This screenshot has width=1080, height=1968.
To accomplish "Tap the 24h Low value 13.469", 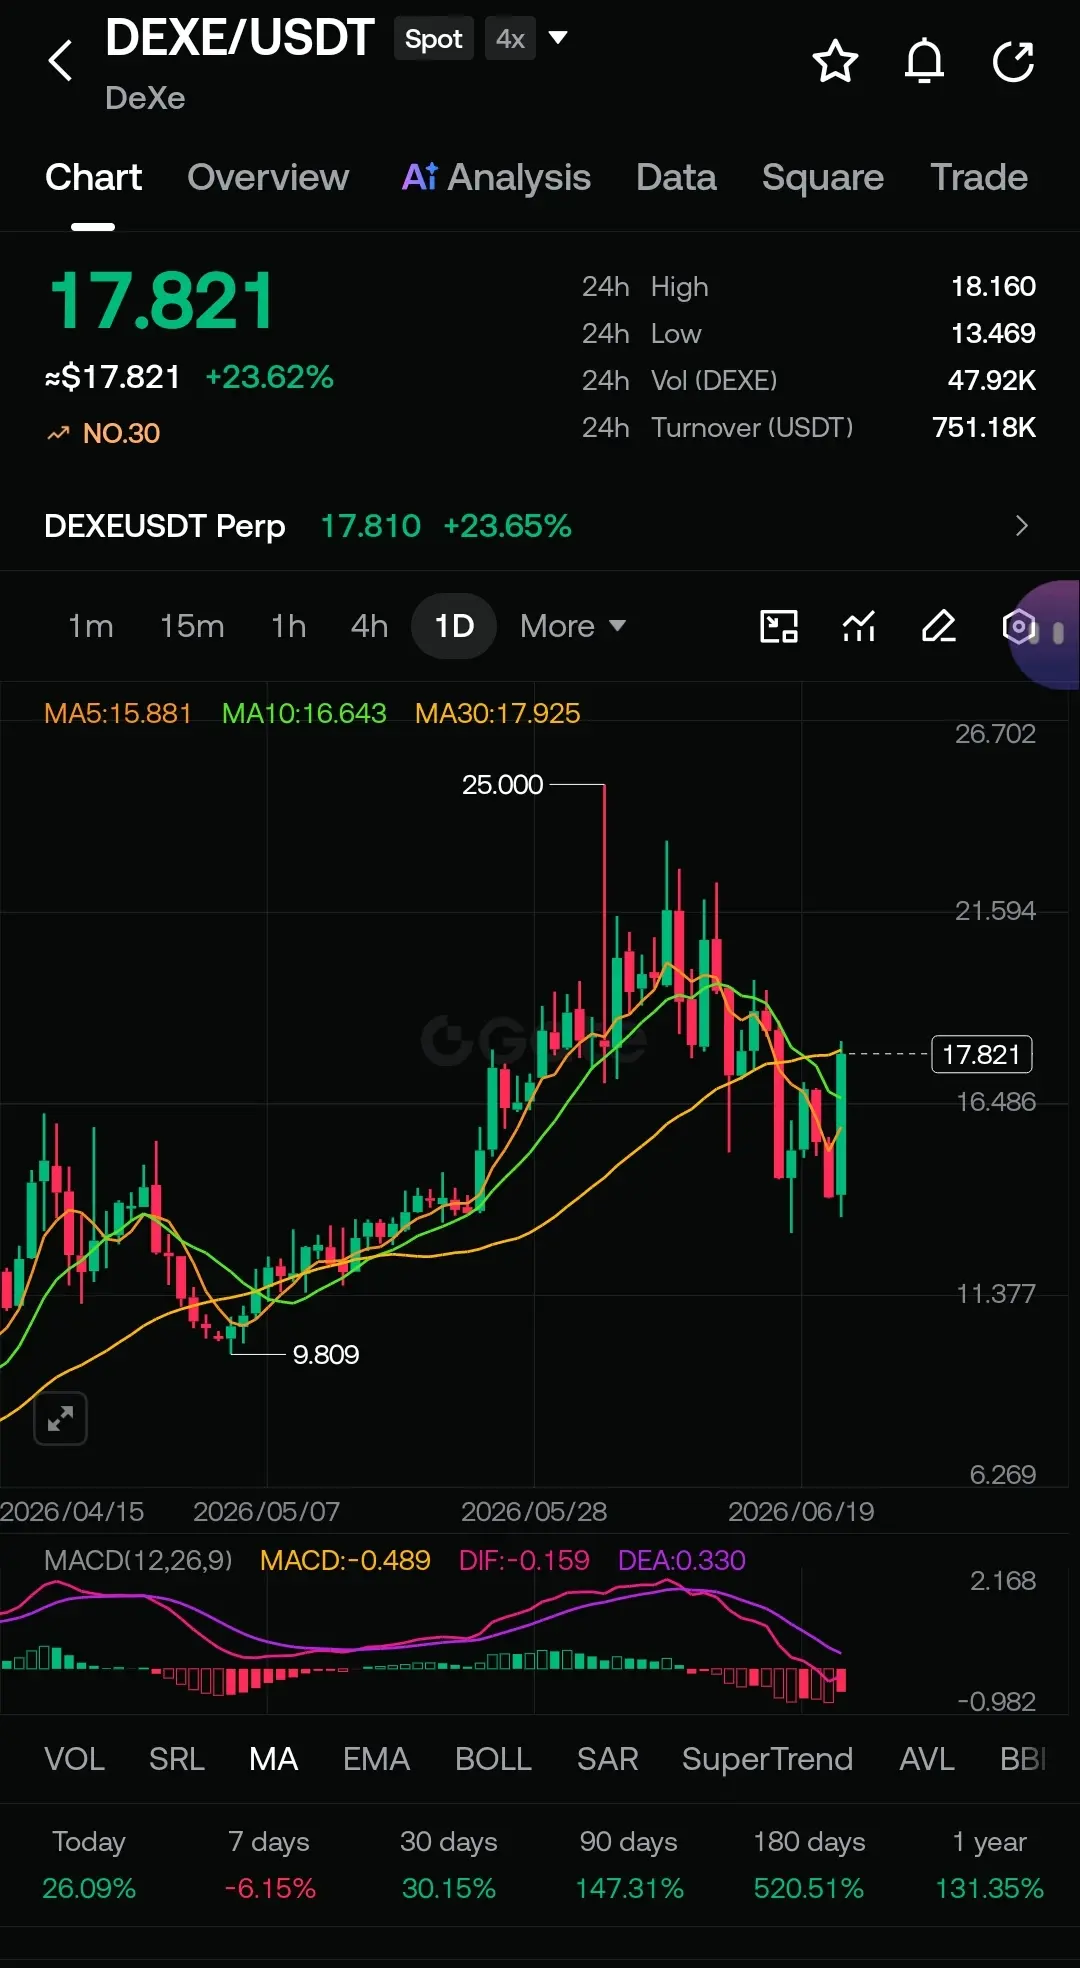I will pos(993,334).
